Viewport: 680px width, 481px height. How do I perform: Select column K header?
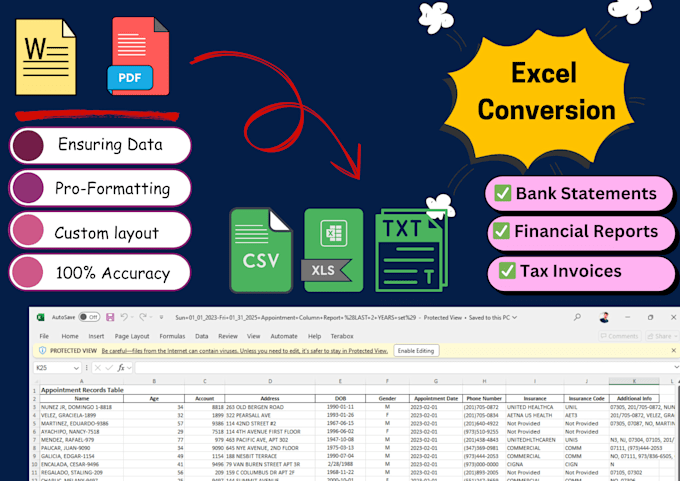pos(634,381)
